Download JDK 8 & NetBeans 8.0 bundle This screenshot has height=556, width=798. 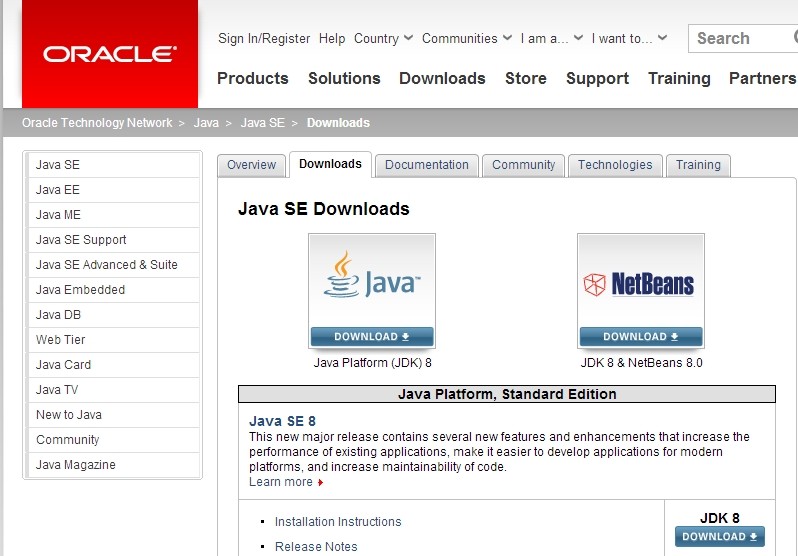[641, 337]
